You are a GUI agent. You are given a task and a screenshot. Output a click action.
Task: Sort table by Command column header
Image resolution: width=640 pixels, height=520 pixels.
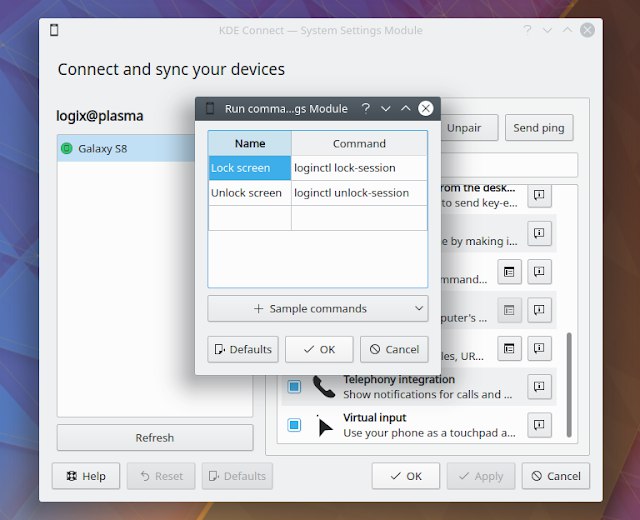click(359, 143)
